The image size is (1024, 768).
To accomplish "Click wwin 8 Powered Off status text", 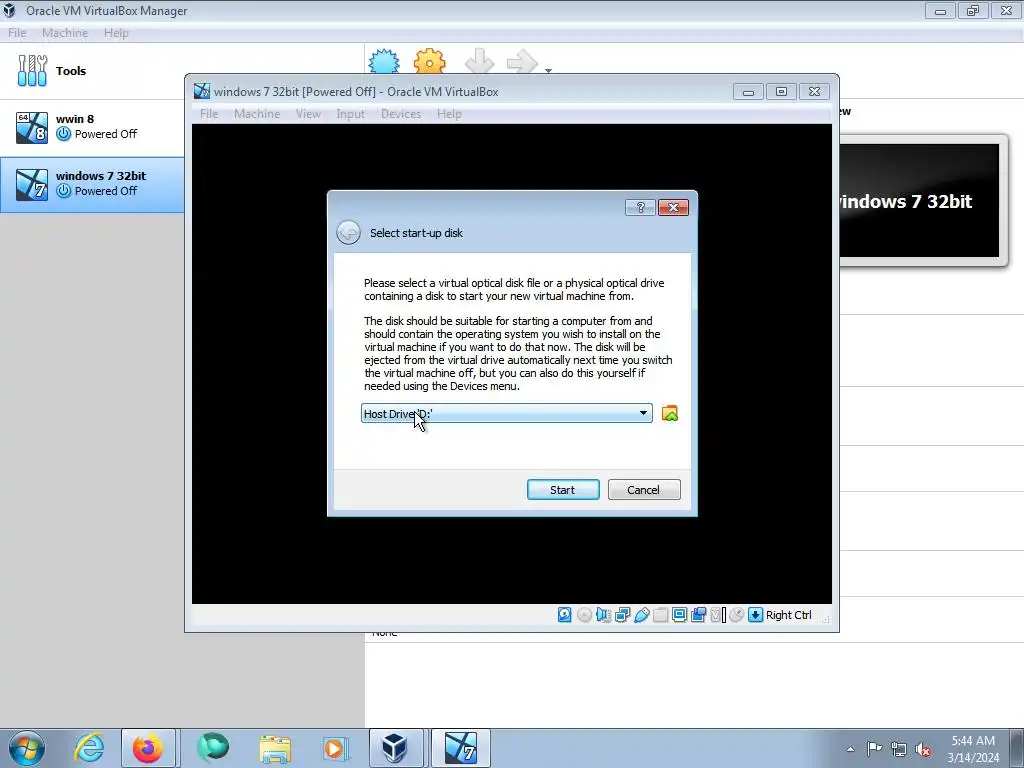I will [x=106, y=134].
